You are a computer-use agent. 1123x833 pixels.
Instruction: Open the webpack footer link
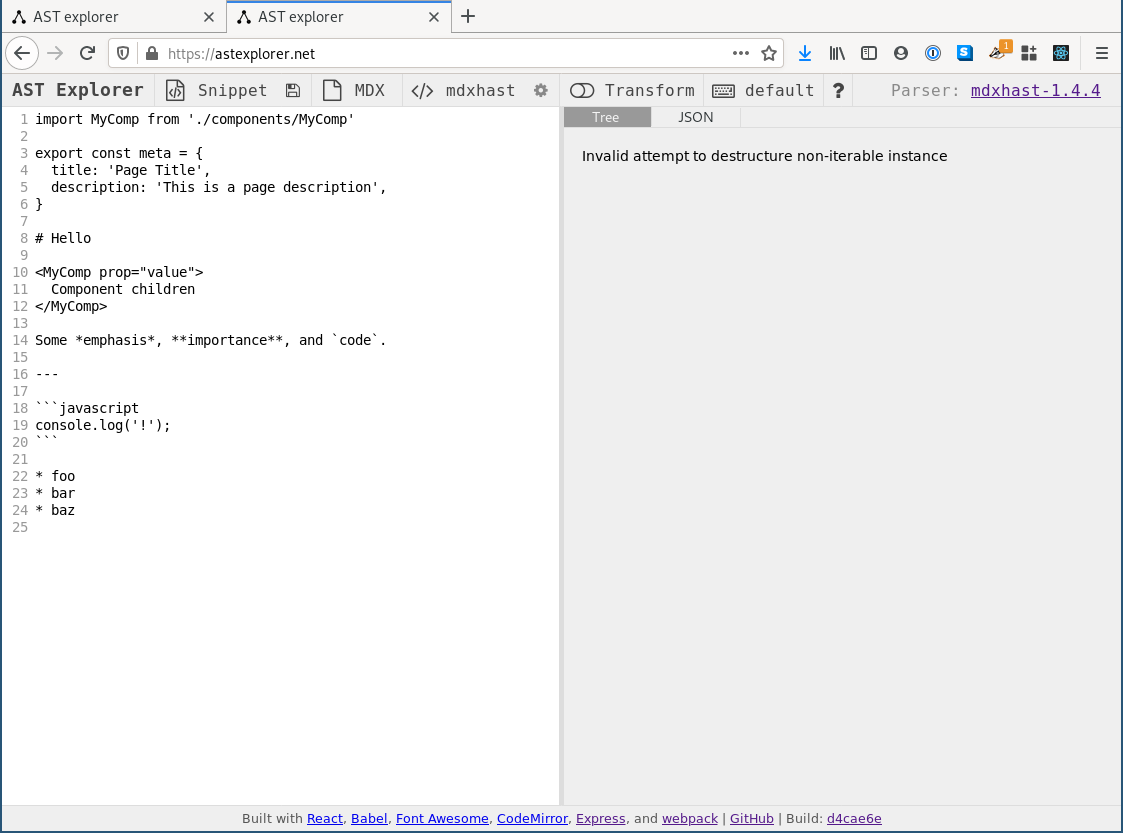tap(690, 819)
